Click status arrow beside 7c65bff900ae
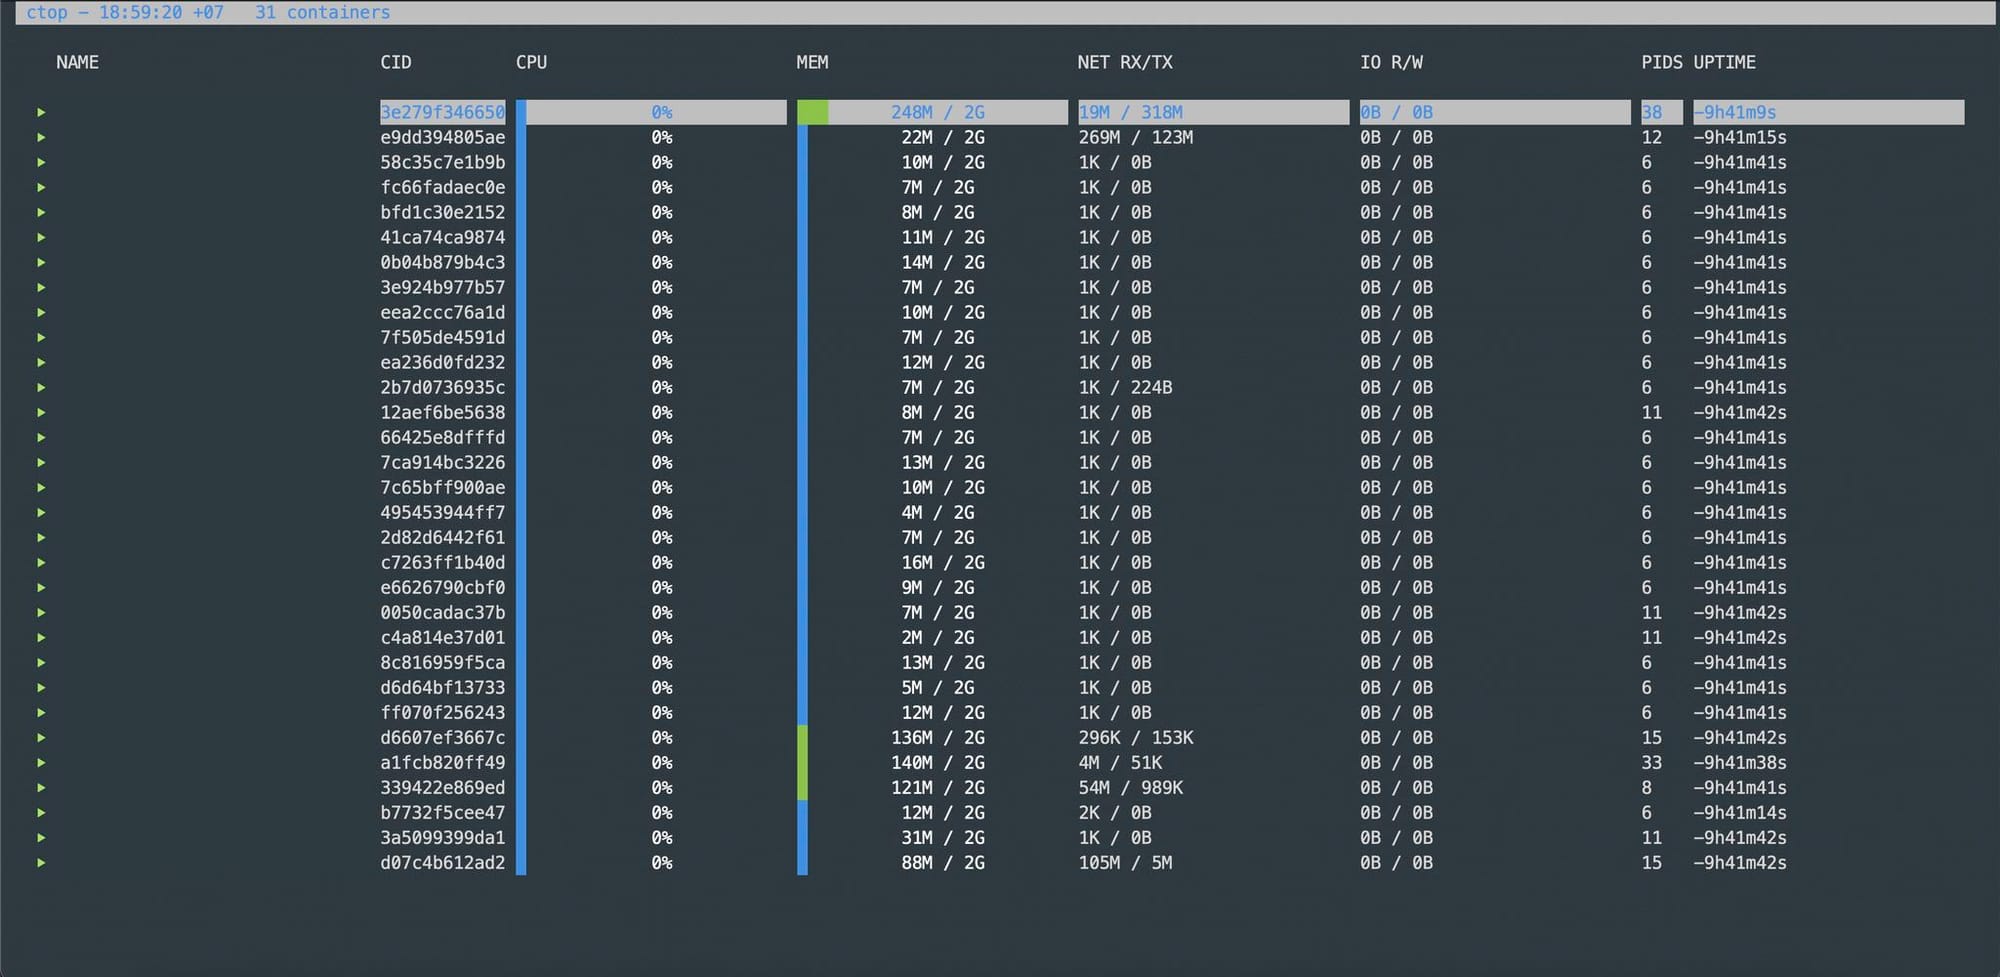This screenshot has height=977, width=2000. (x=41, y=487)
